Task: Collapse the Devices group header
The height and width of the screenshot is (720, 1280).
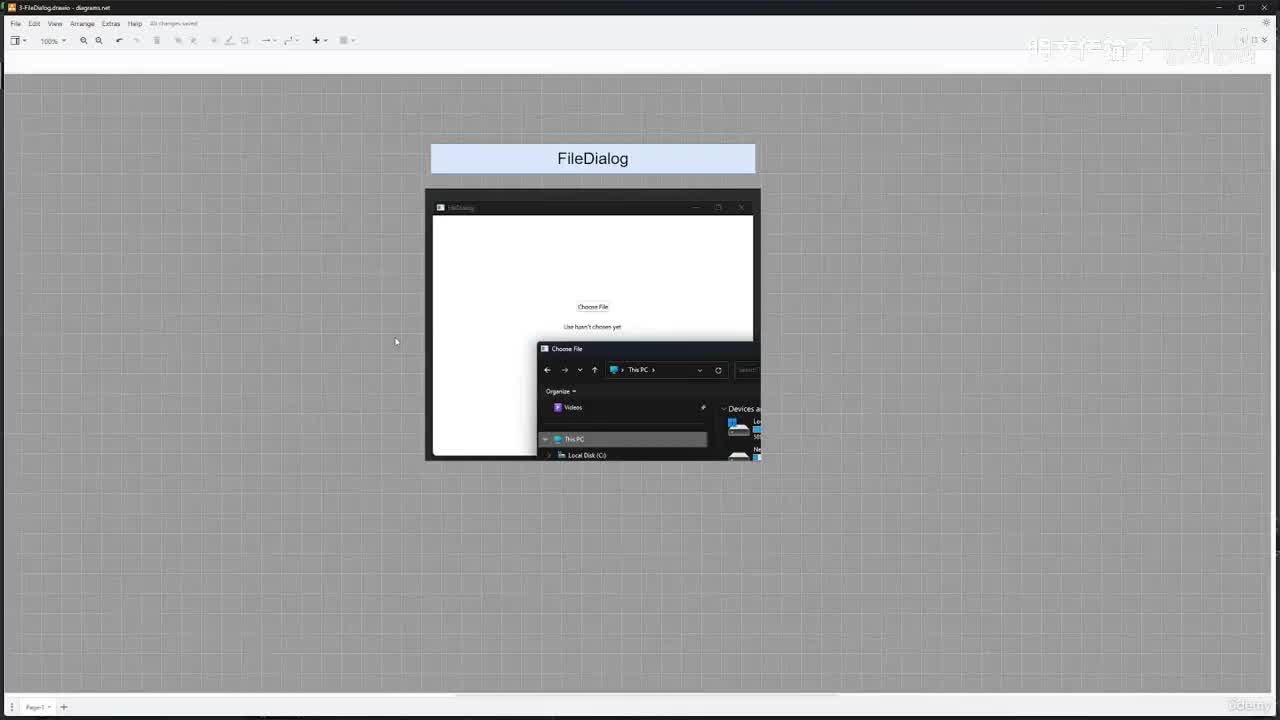Action: coord(723,409)
